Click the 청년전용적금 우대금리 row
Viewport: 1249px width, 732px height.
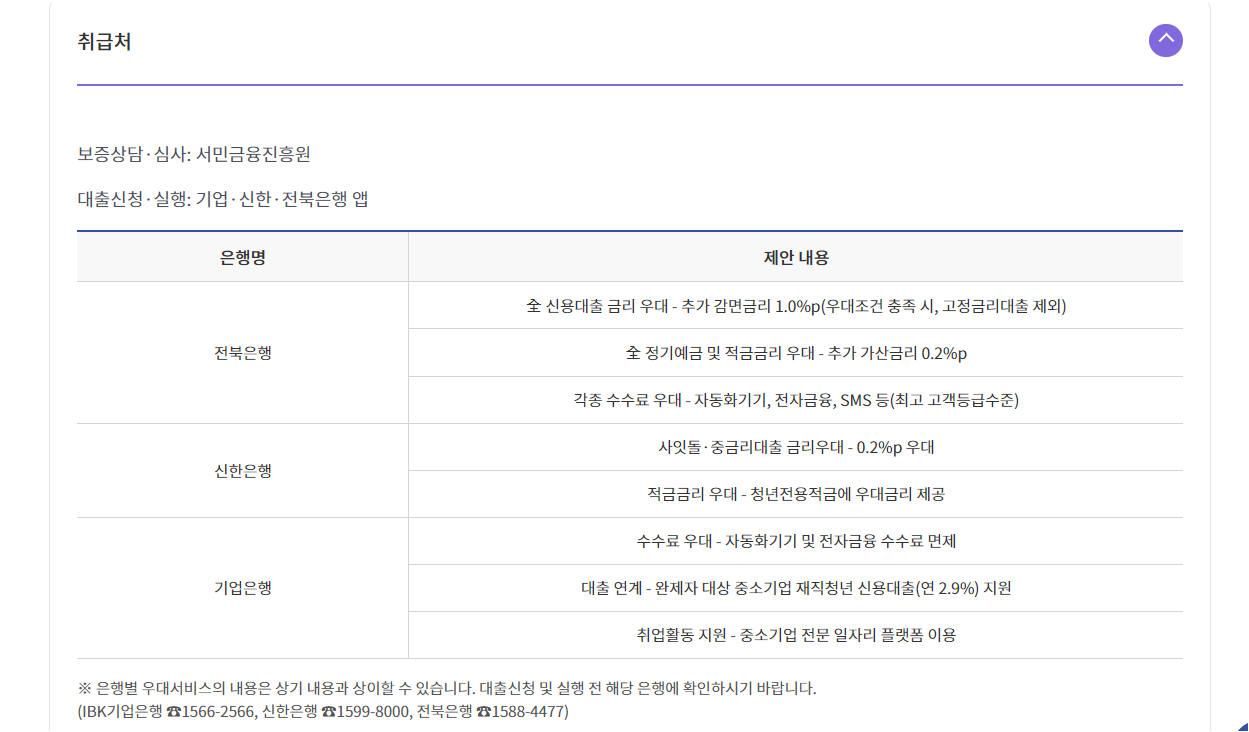(x=795, y=494)
